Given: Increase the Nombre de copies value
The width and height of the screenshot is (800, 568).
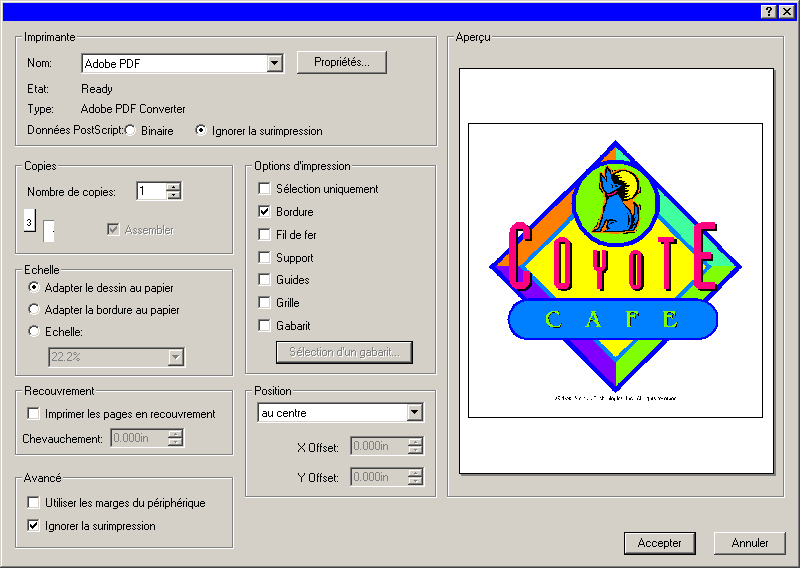Looking at the screenshot, I should (x=174, y=187).
